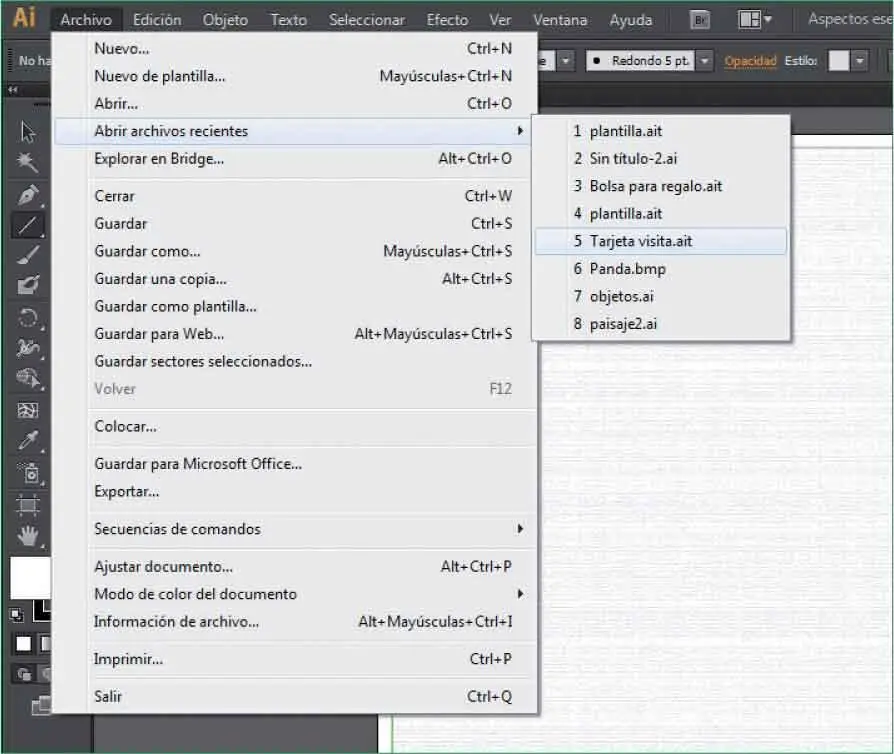Open the Archivo menu
The image size is (894, 754).
point(86,20)
